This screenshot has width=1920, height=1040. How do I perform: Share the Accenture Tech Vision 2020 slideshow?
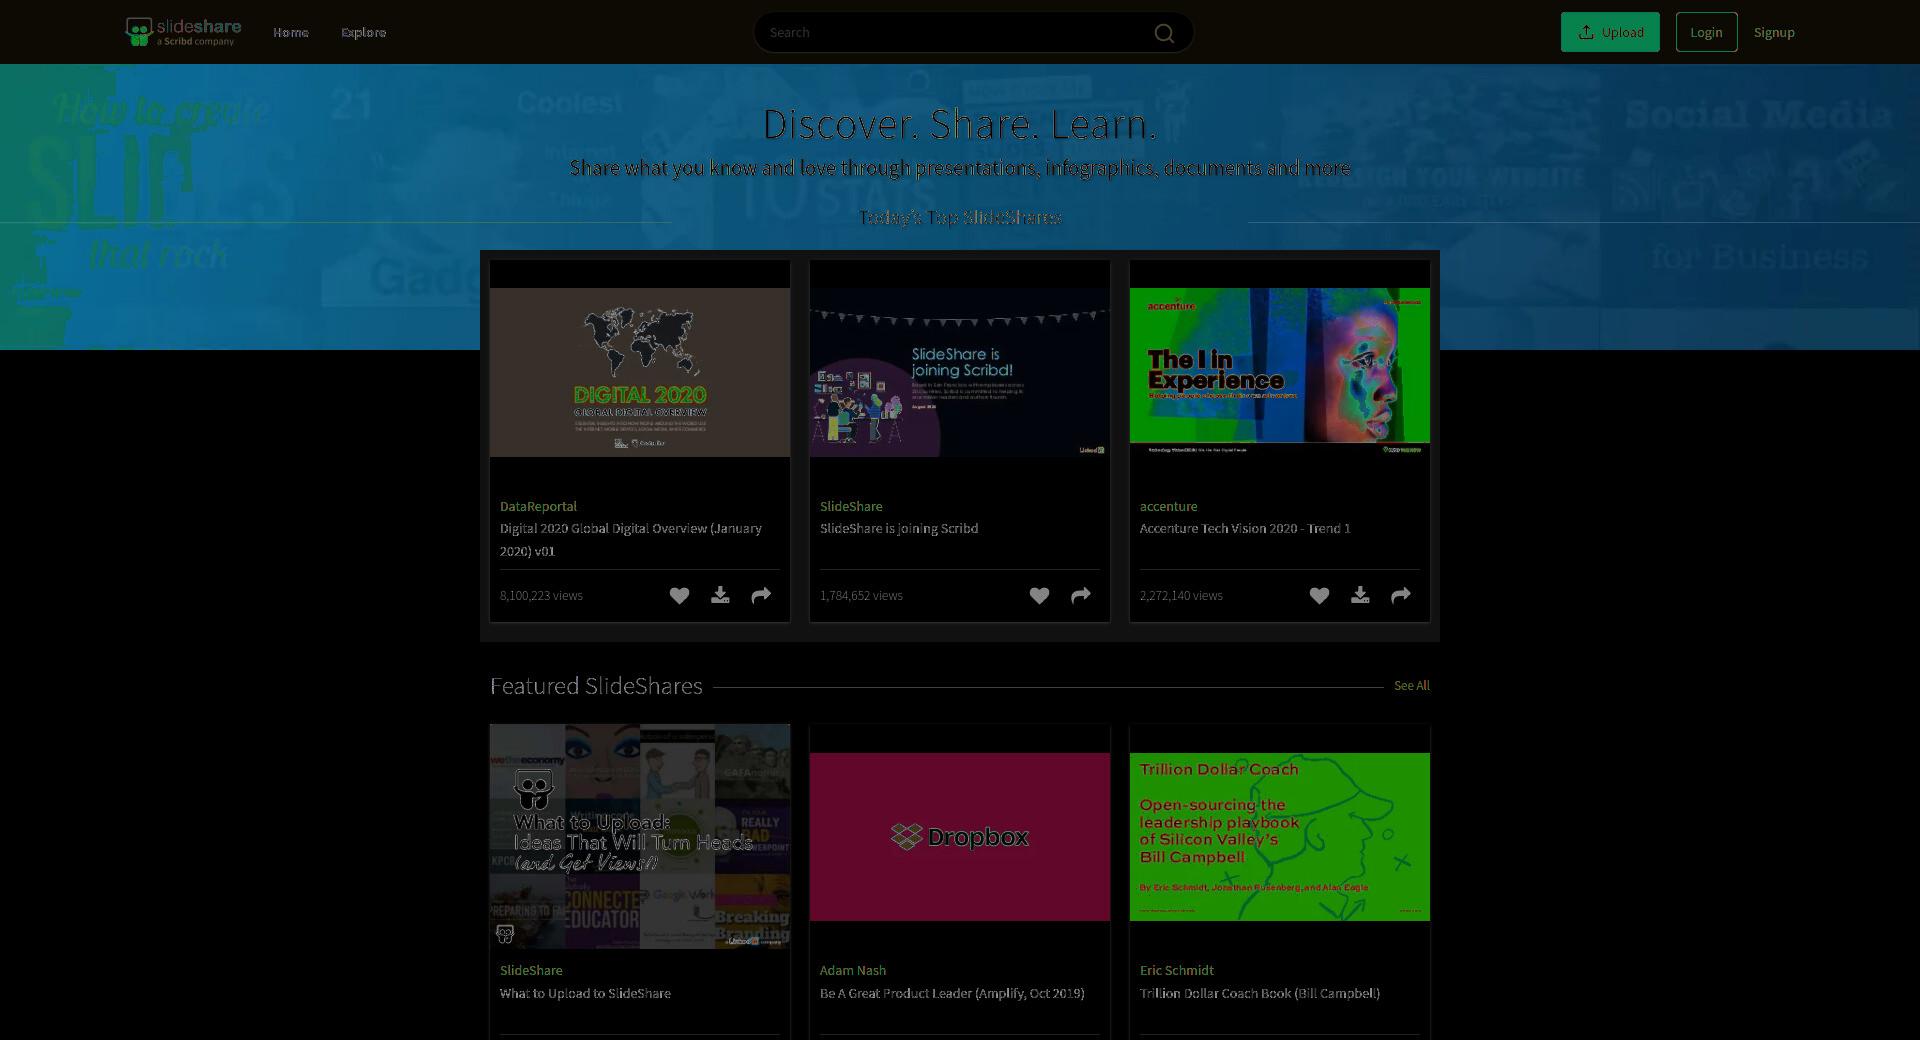pos(1401,596)
